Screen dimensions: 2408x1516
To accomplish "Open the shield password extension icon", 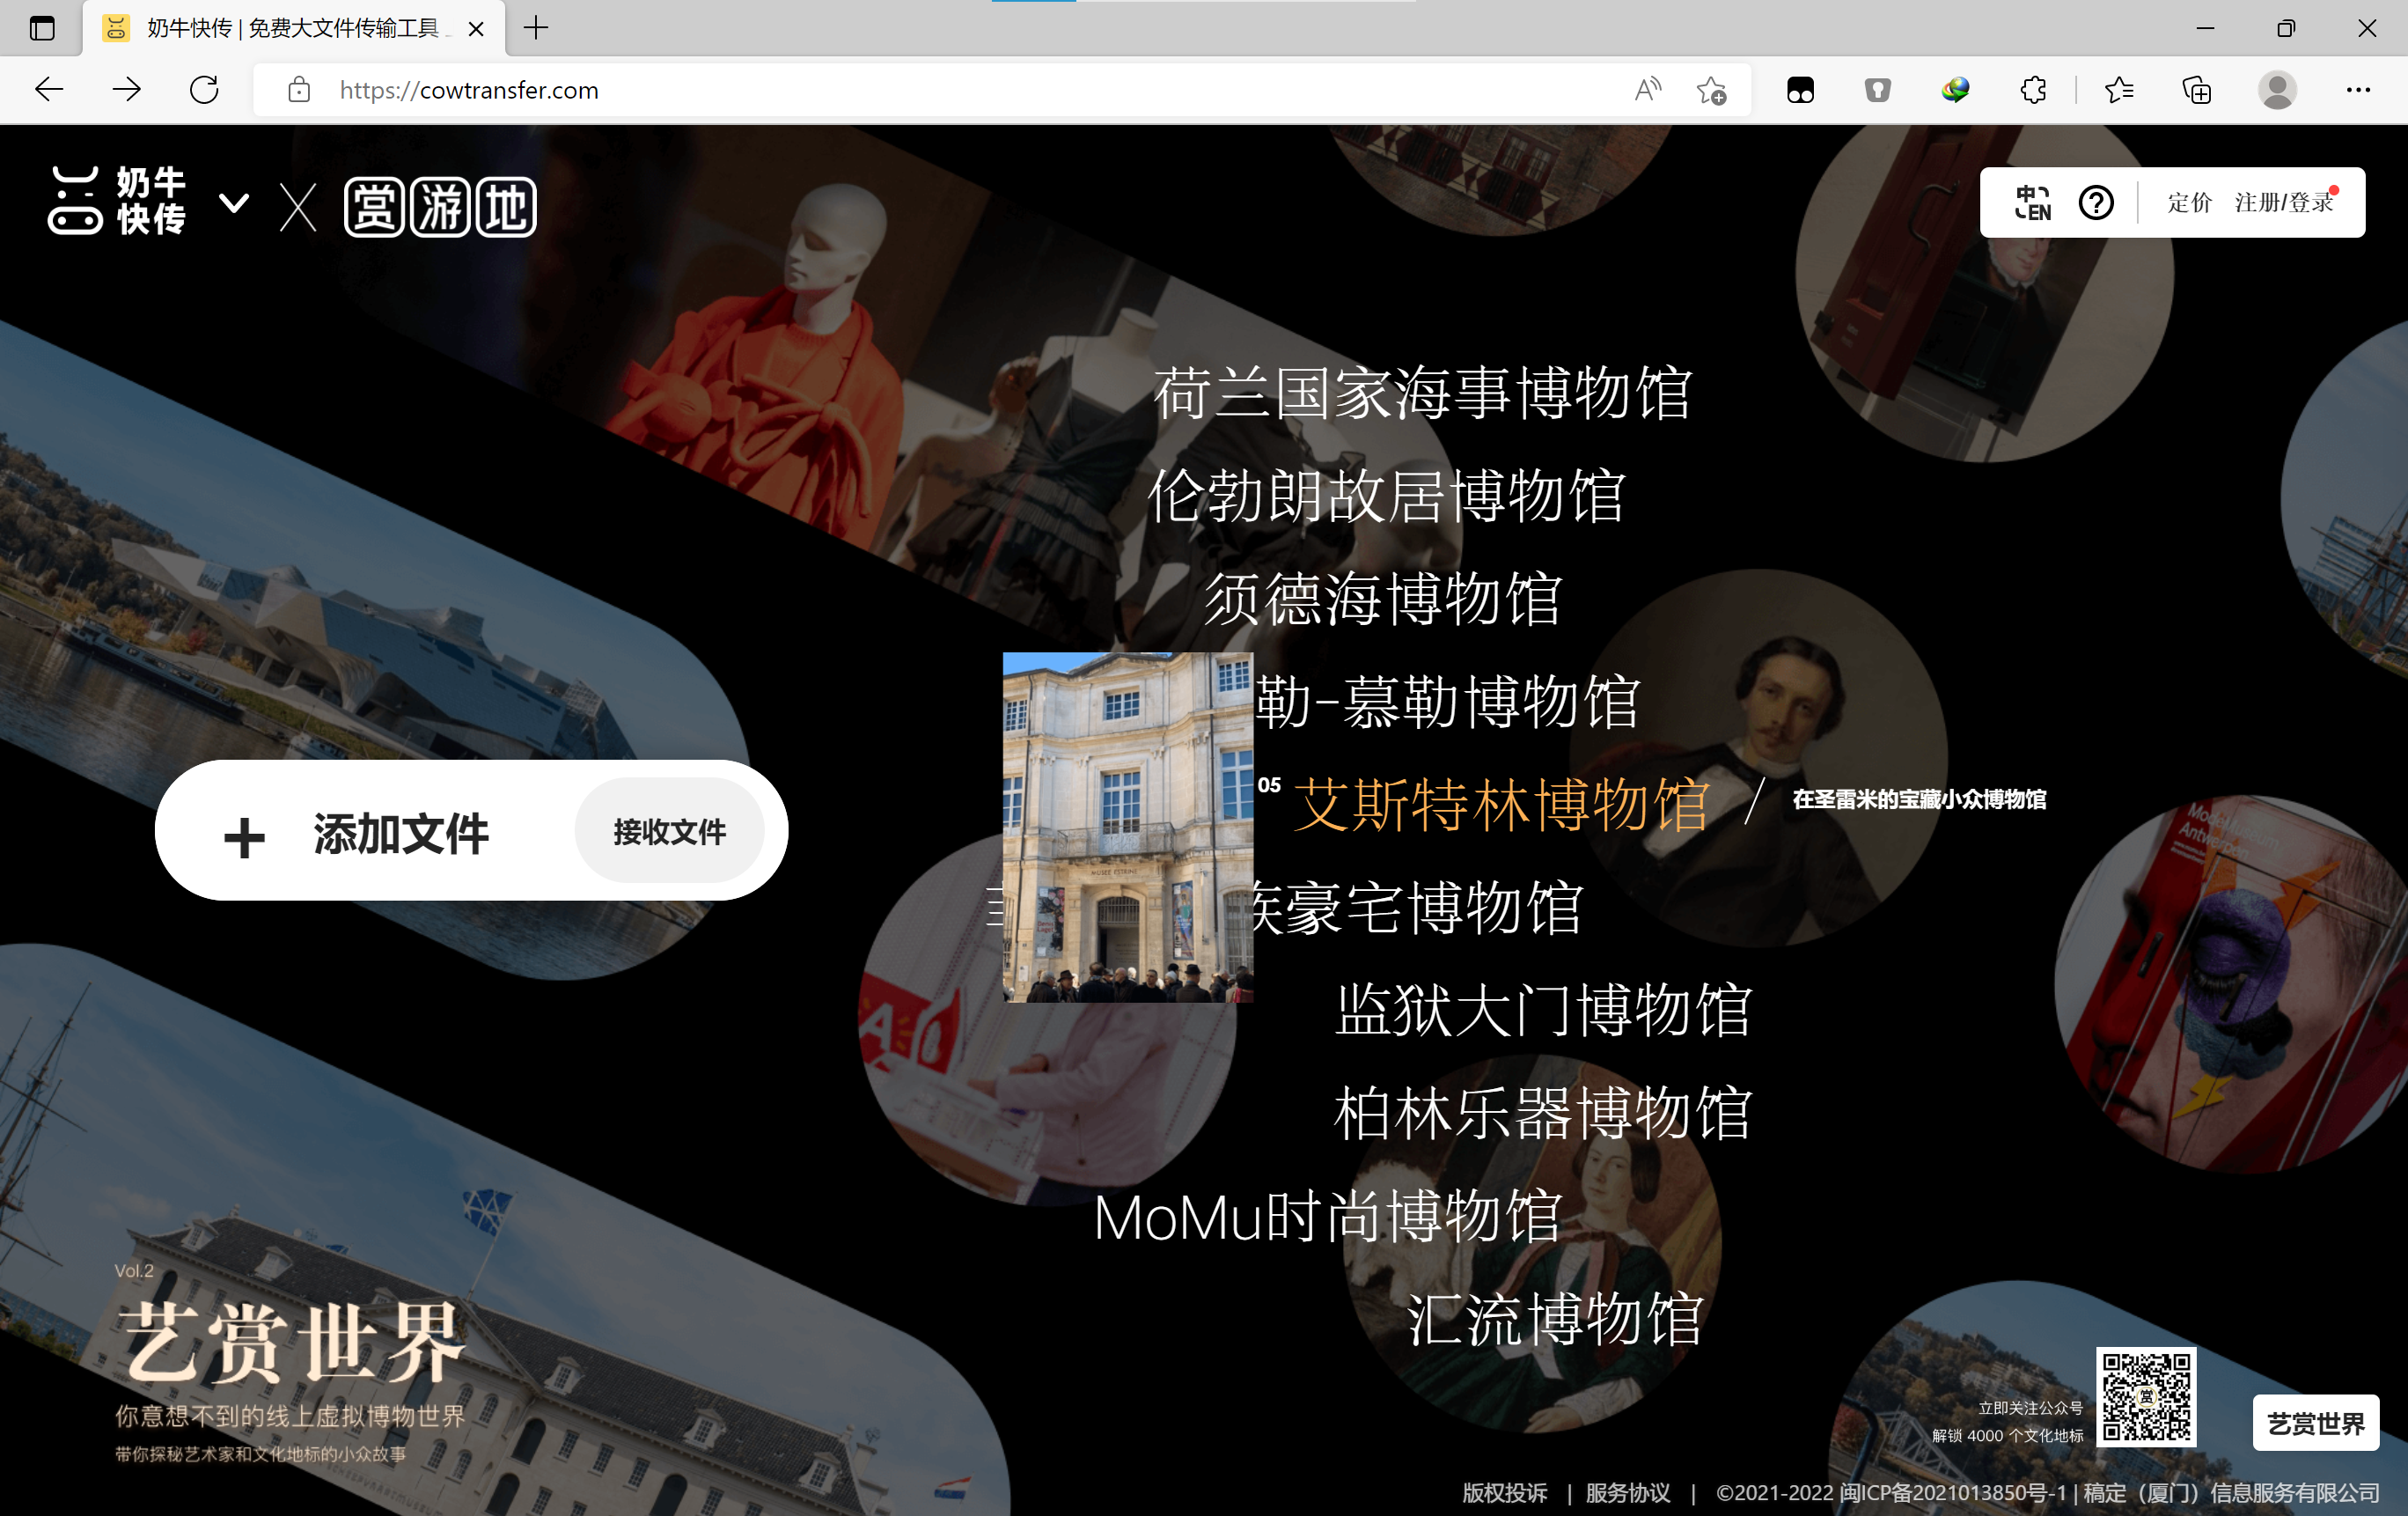I will [1877, 90].
